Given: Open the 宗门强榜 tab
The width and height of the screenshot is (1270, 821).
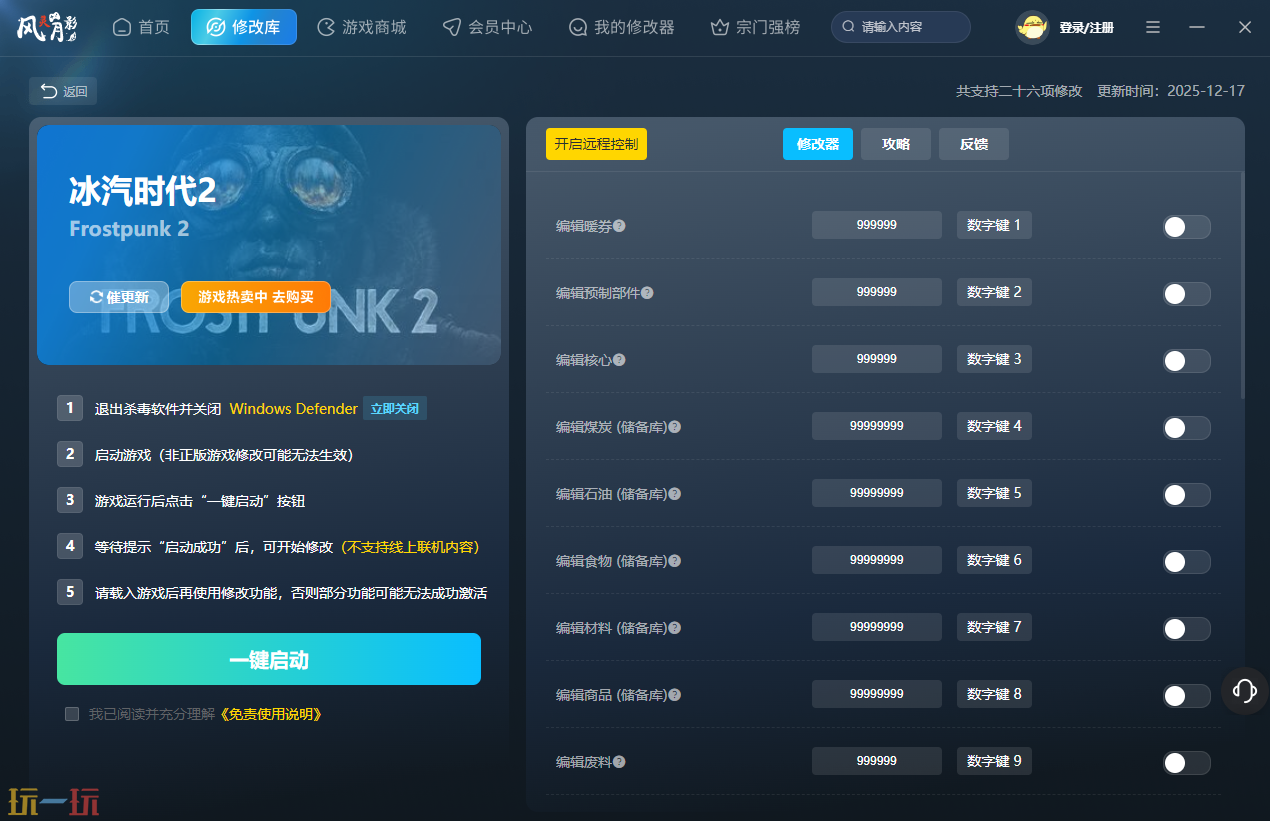Looking at the screenshot, I should click(x=755, y=27).
